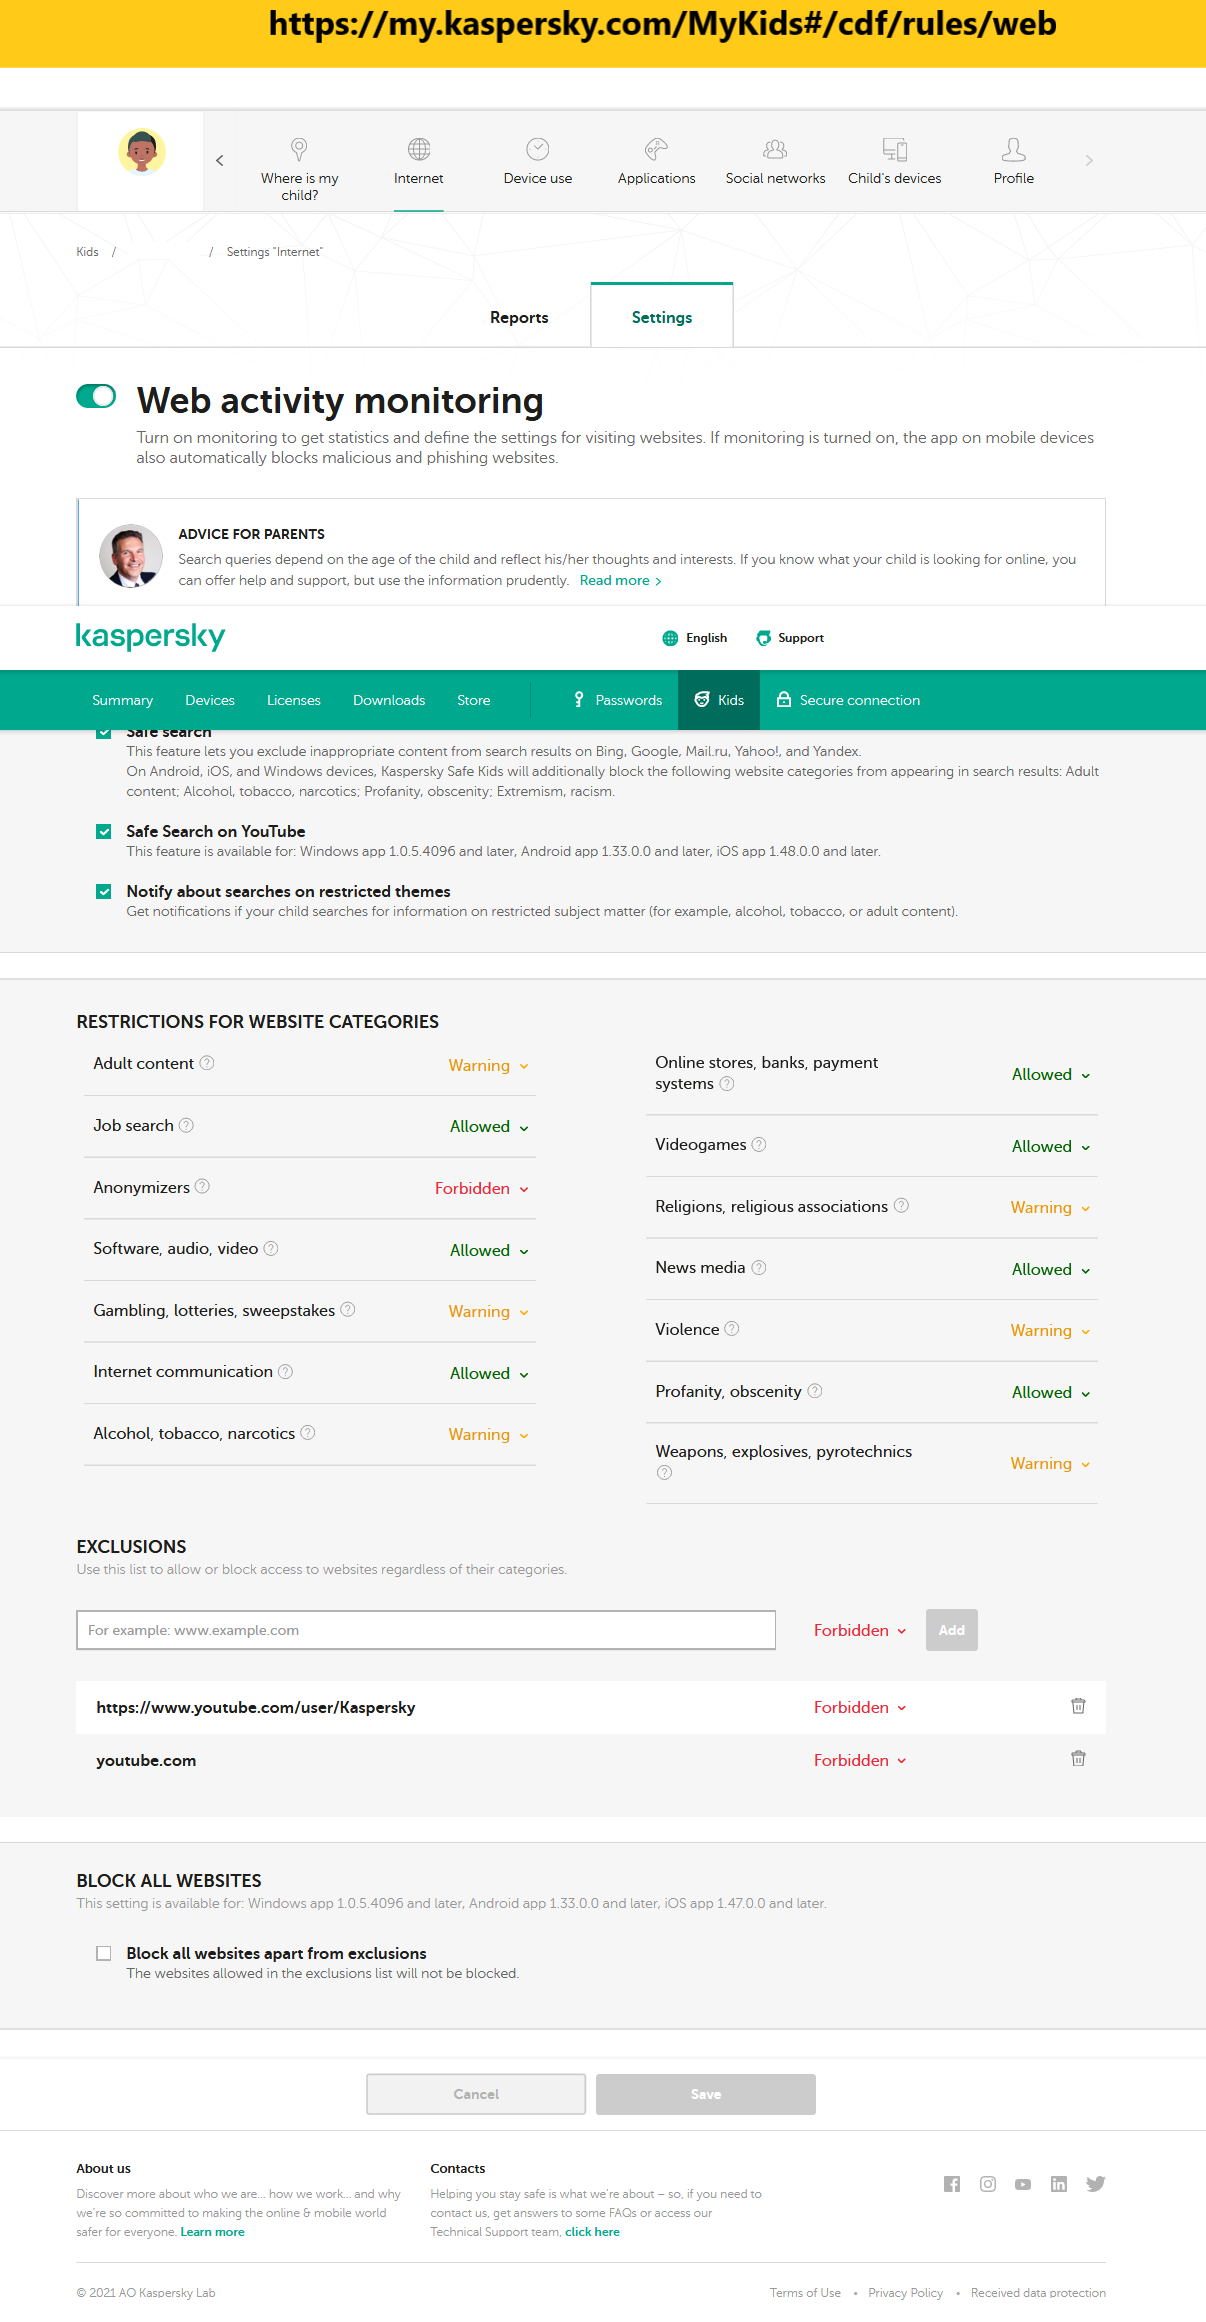Open Licenses menu item
The height and width of the screenshot is (2322, 1206).
(x=294, y=700)
